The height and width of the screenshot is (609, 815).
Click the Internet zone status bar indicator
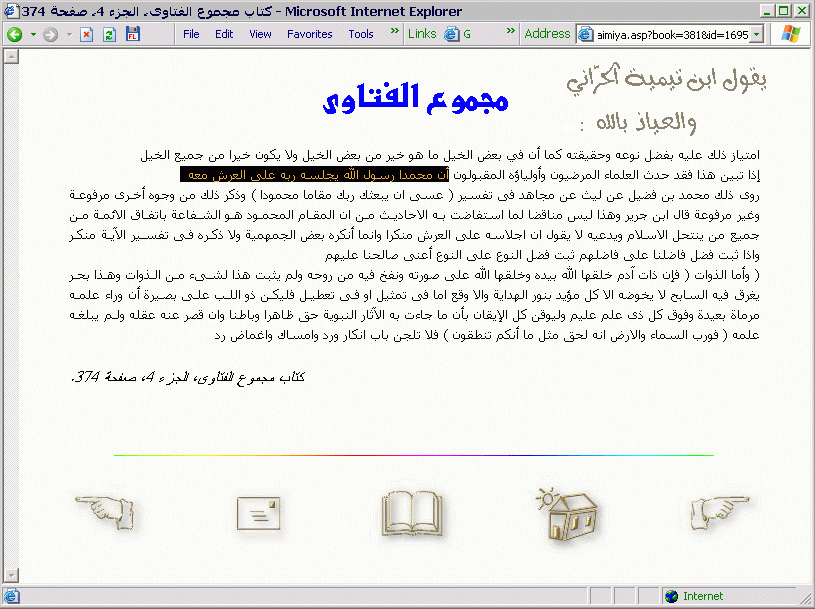[694, 596]
